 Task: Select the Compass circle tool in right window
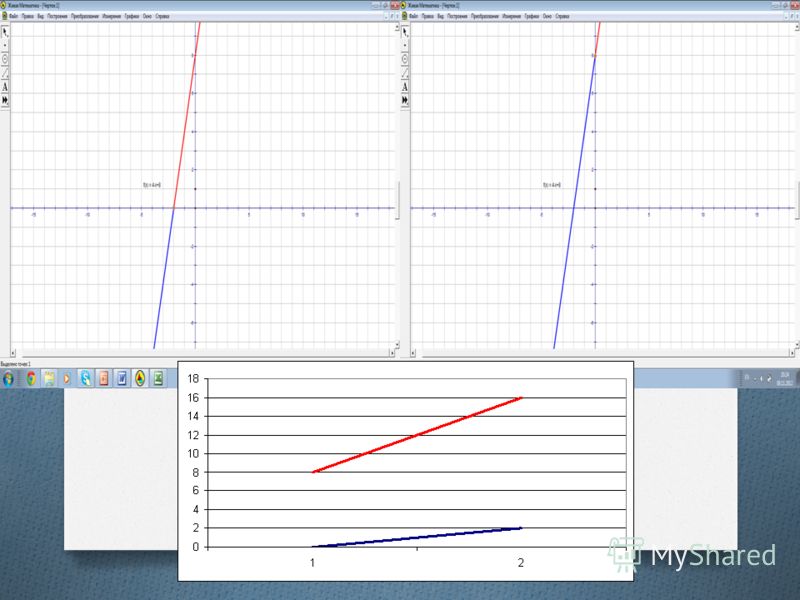point(405,59)
